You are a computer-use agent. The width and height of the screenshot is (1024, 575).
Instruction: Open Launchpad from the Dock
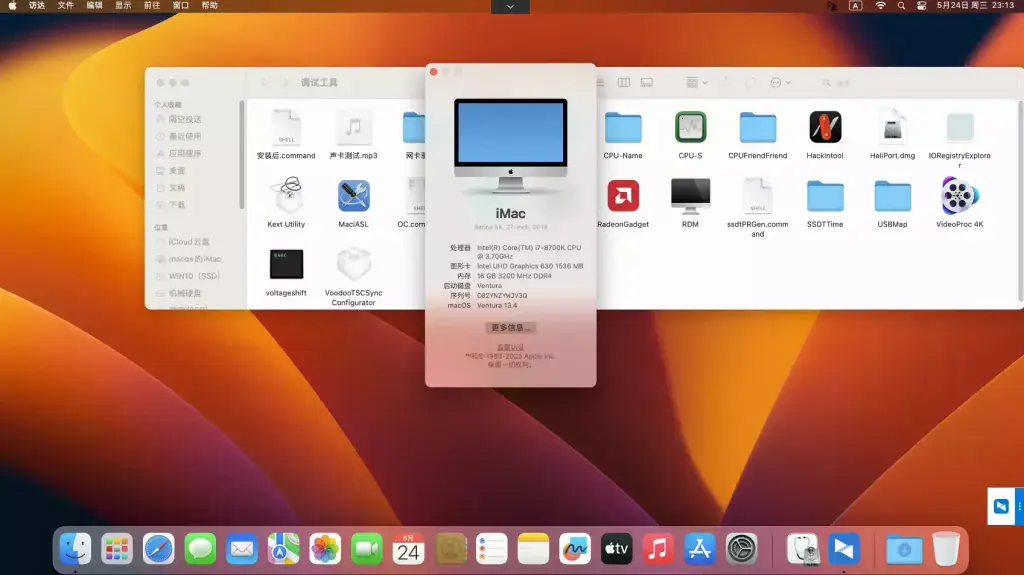(x=117, y=549)
